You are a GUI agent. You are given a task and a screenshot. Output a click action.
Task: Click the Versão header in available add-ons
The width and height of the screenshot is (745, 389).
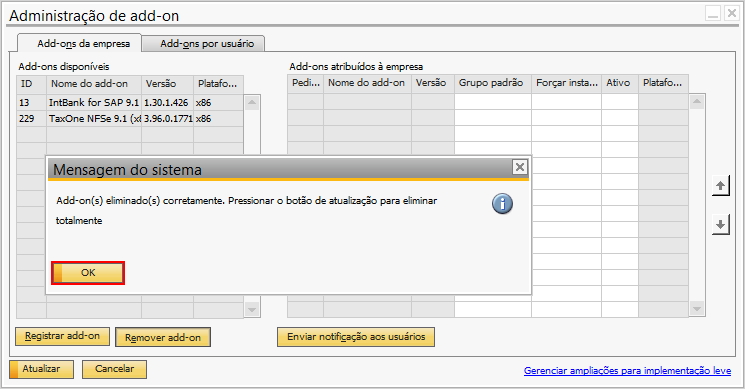click(167, 84)
